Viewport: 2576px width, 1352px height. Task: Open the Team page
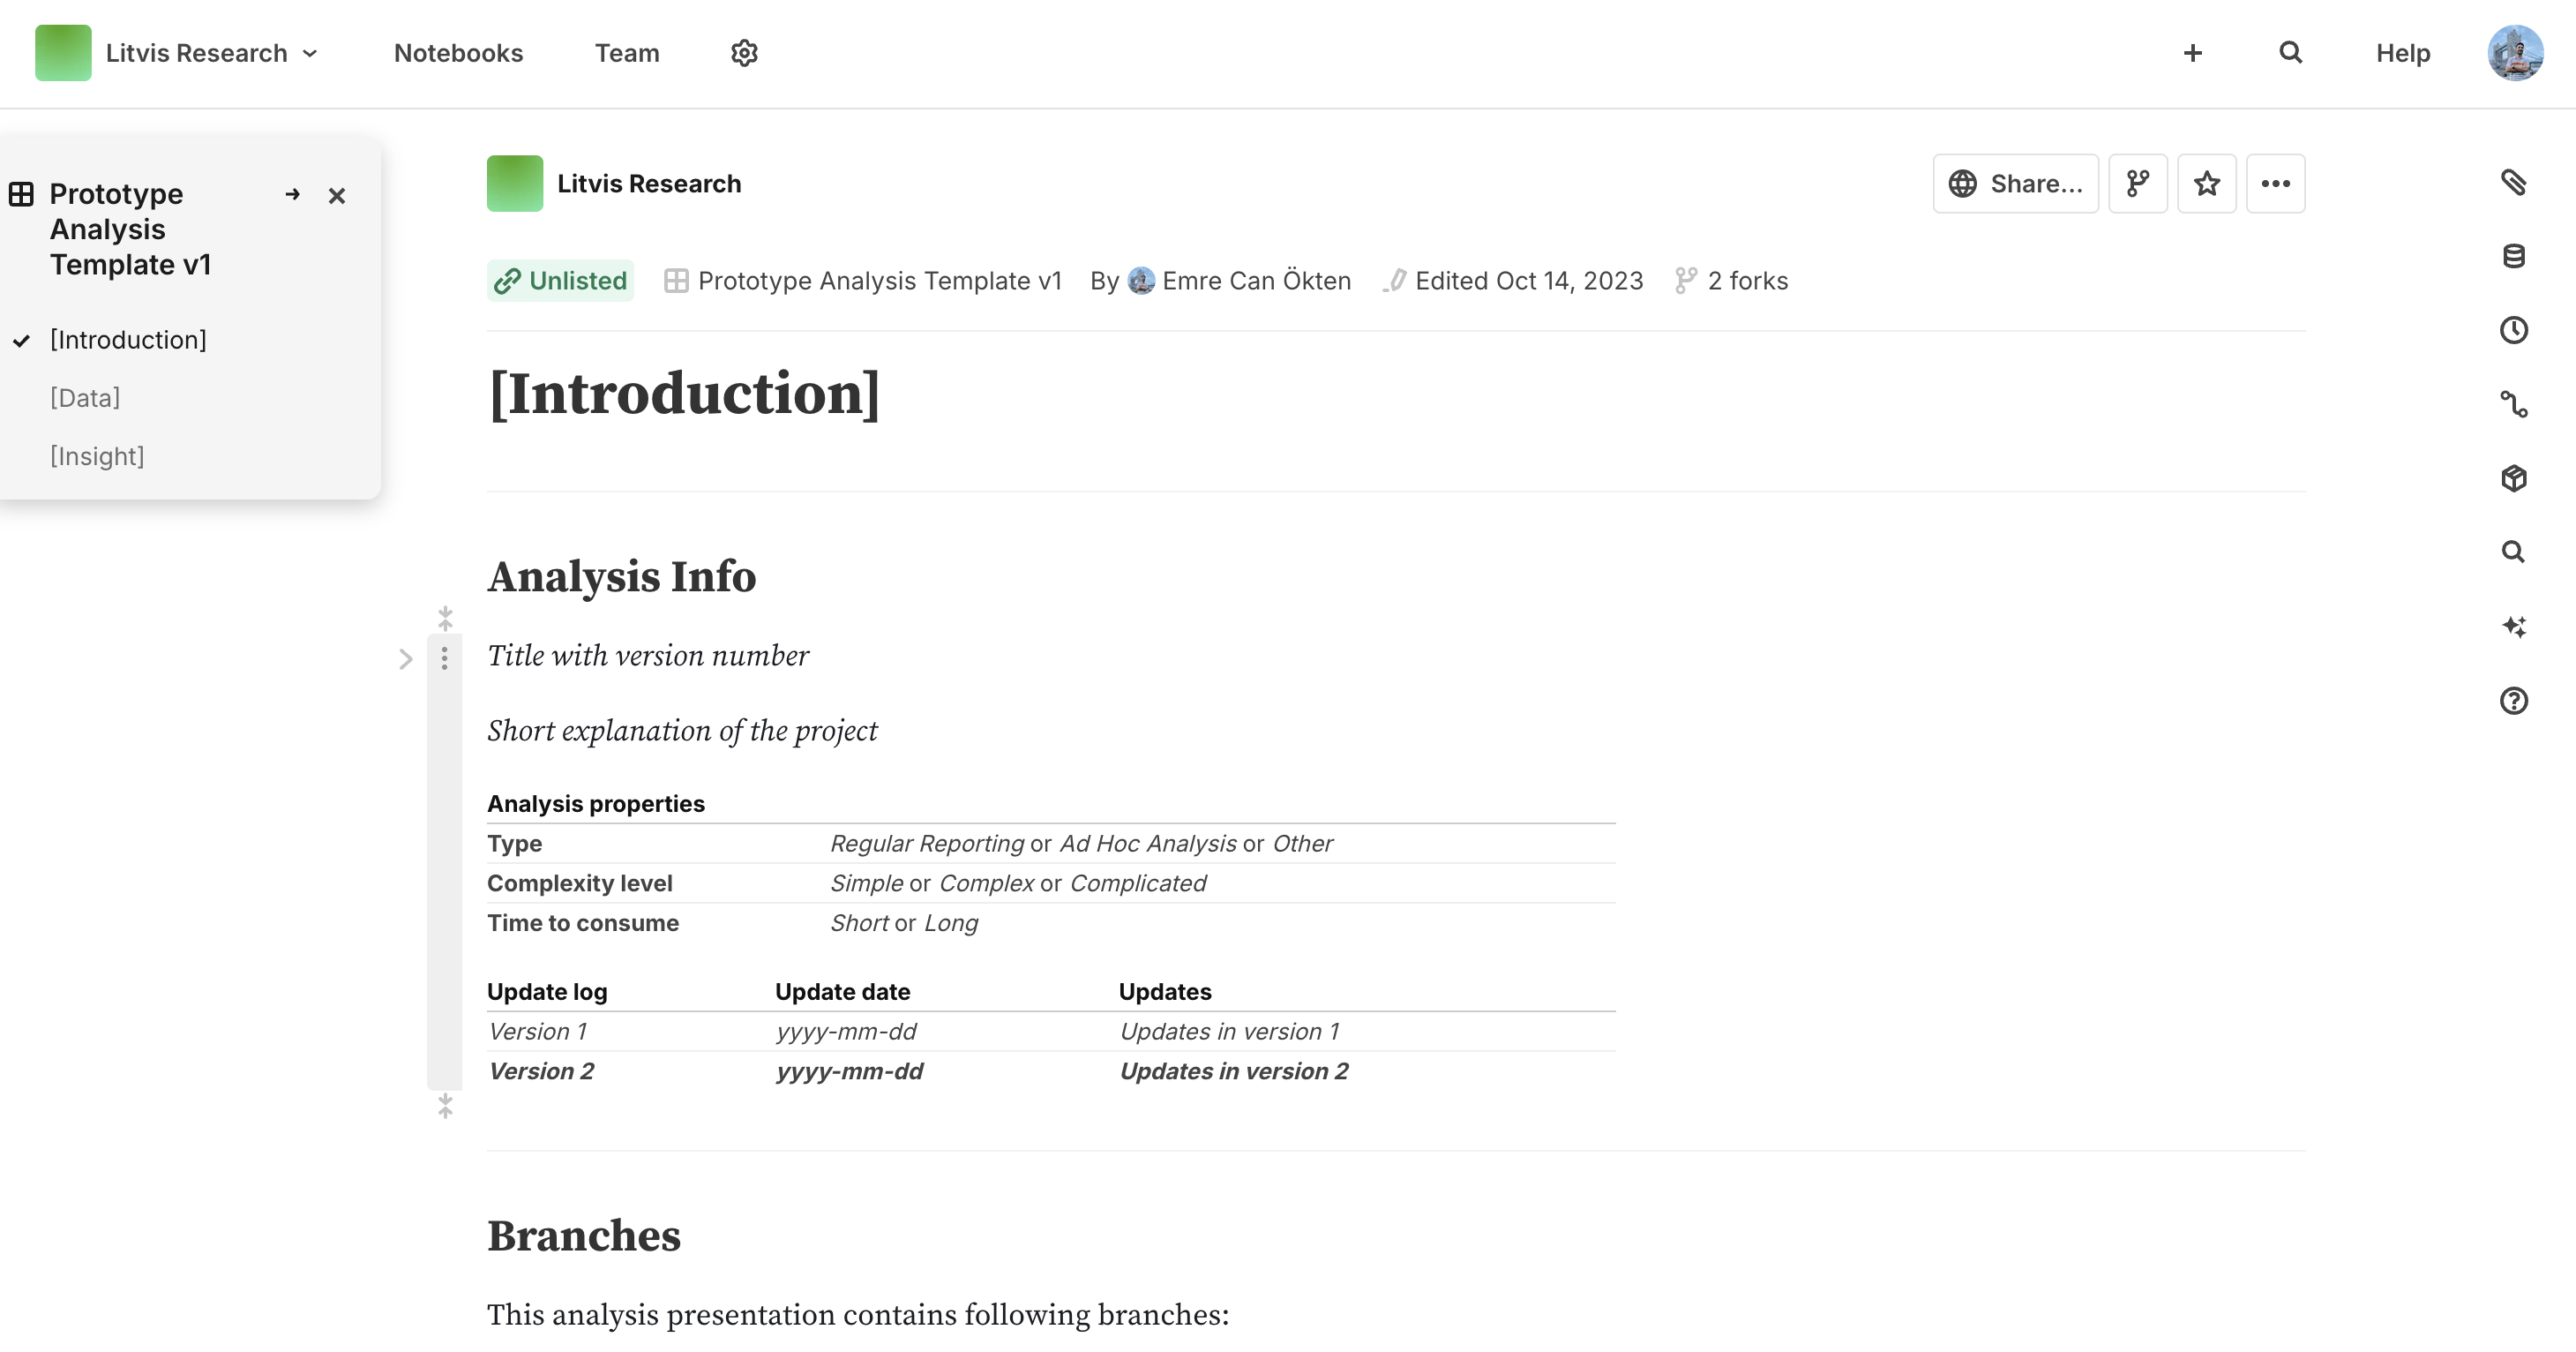(627, 53)
